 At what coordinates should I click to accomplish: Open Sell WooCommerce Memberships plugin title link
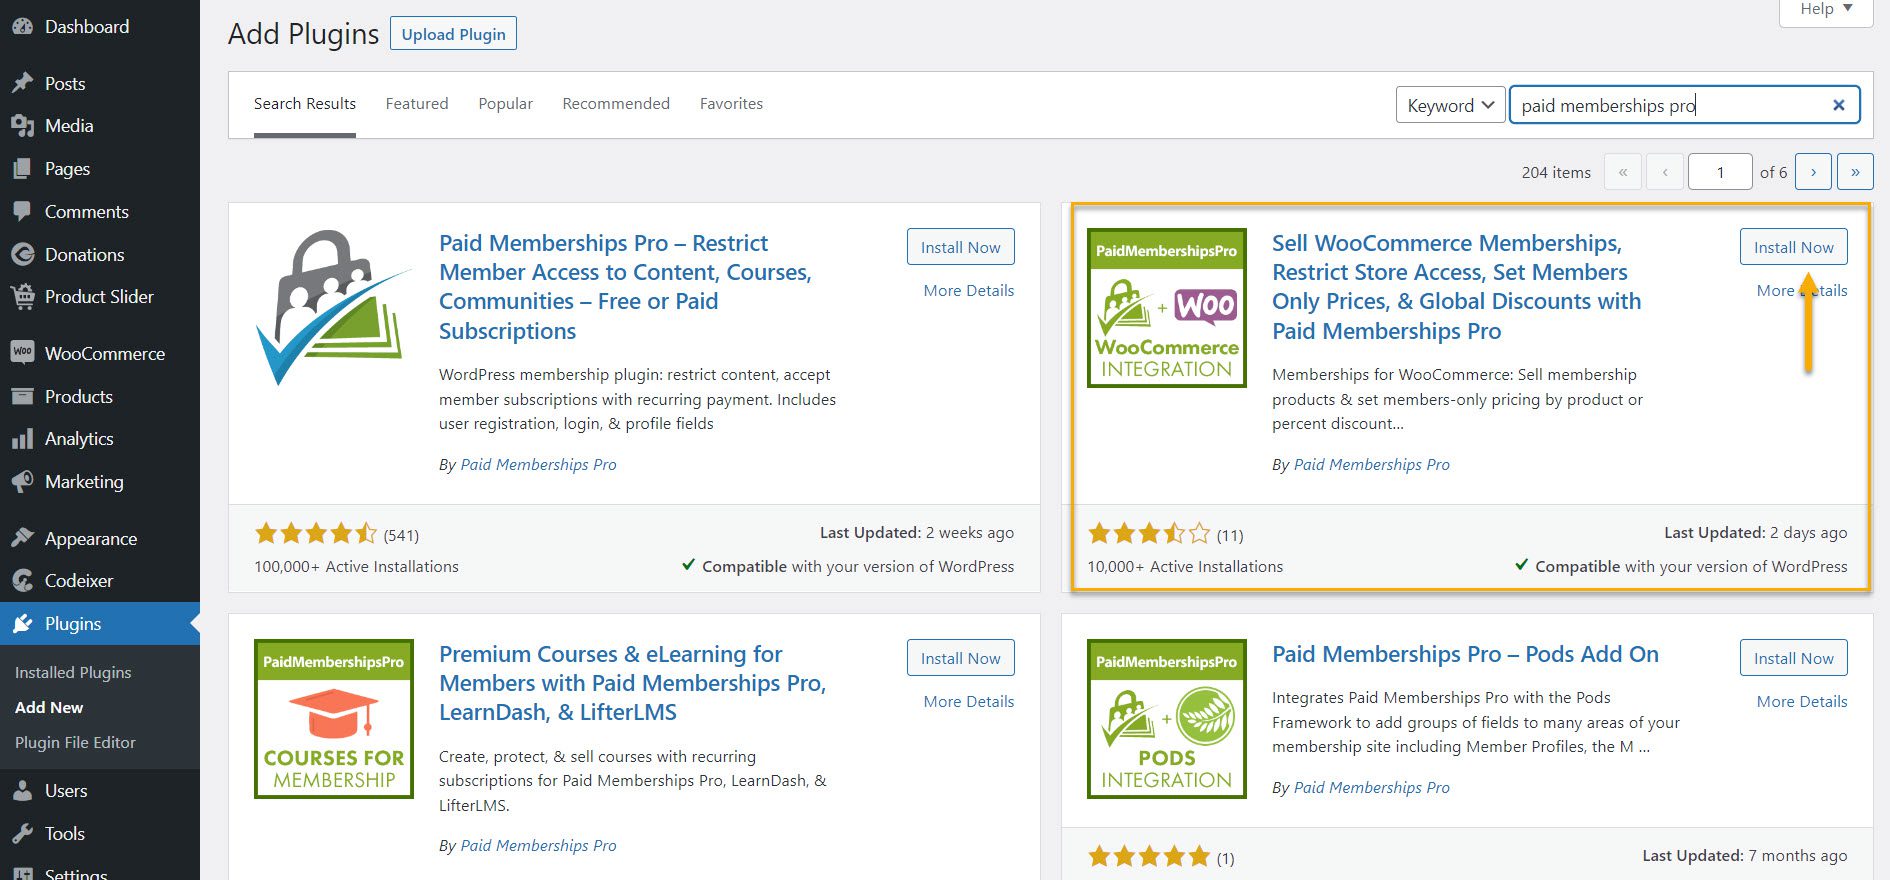coord(1457,287)
